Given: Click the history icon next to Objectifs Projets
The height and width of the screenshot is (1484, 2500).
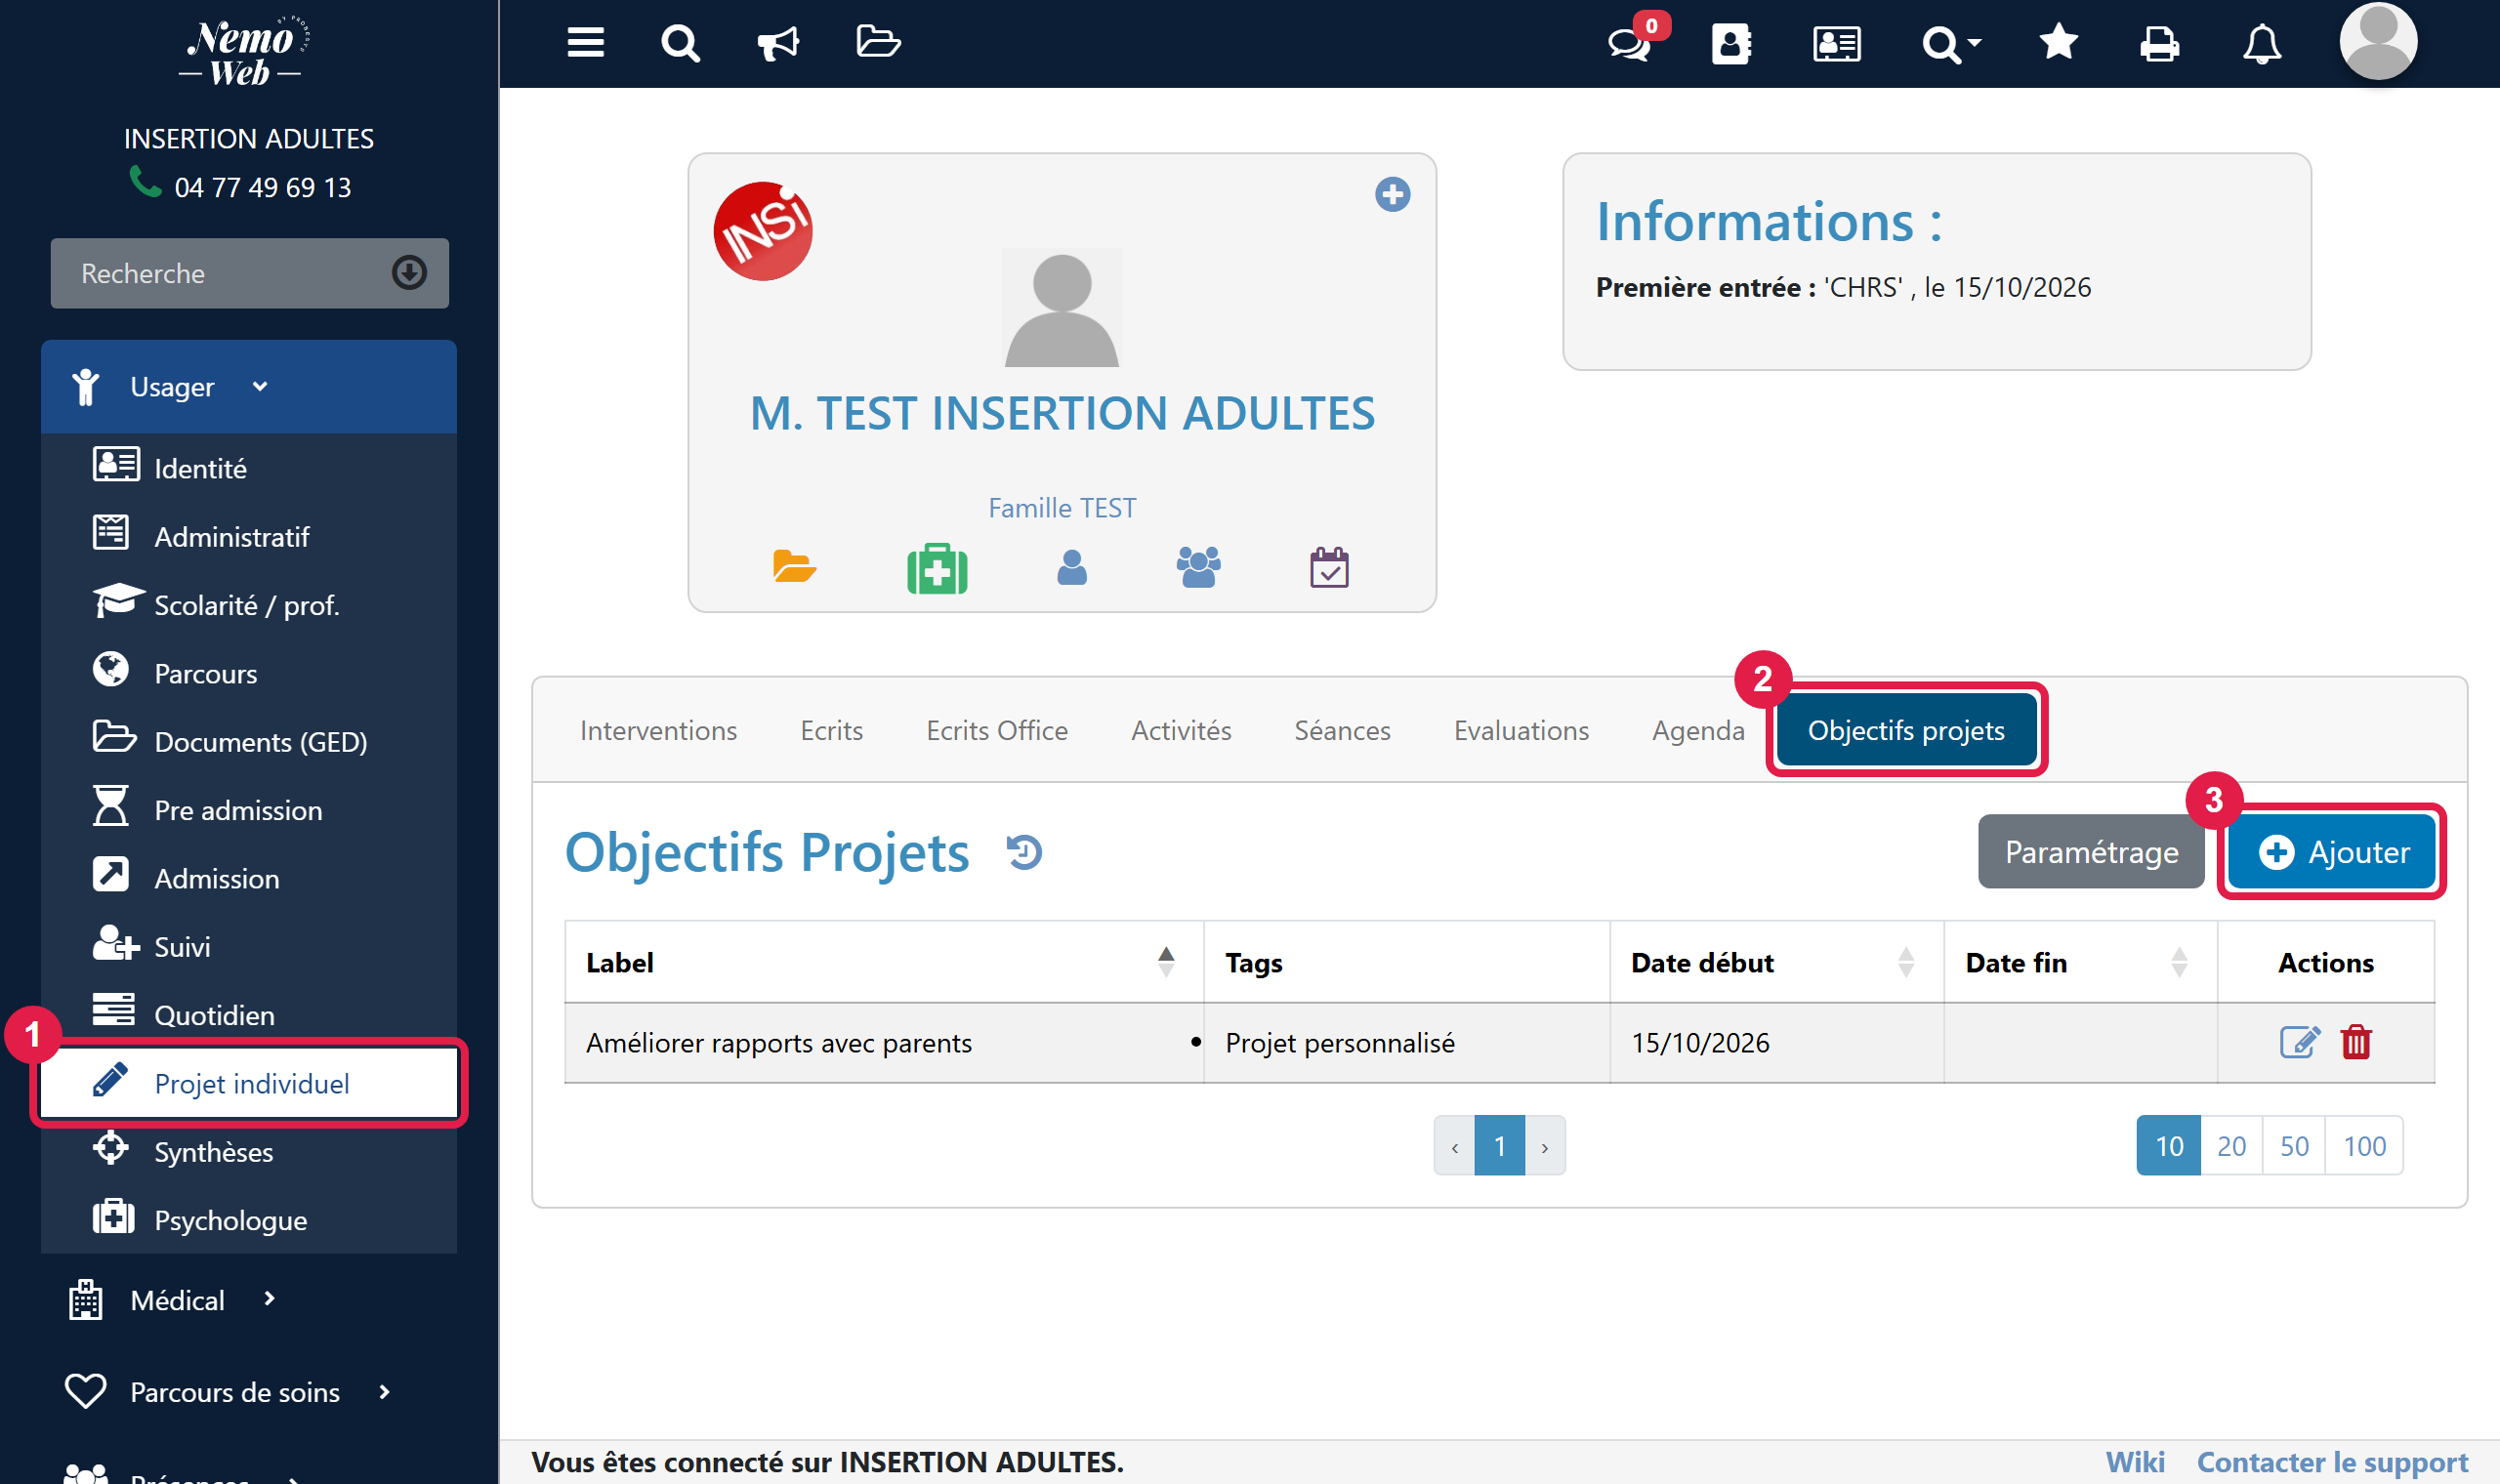Looking at the screenshot, I should (1024, 853).
